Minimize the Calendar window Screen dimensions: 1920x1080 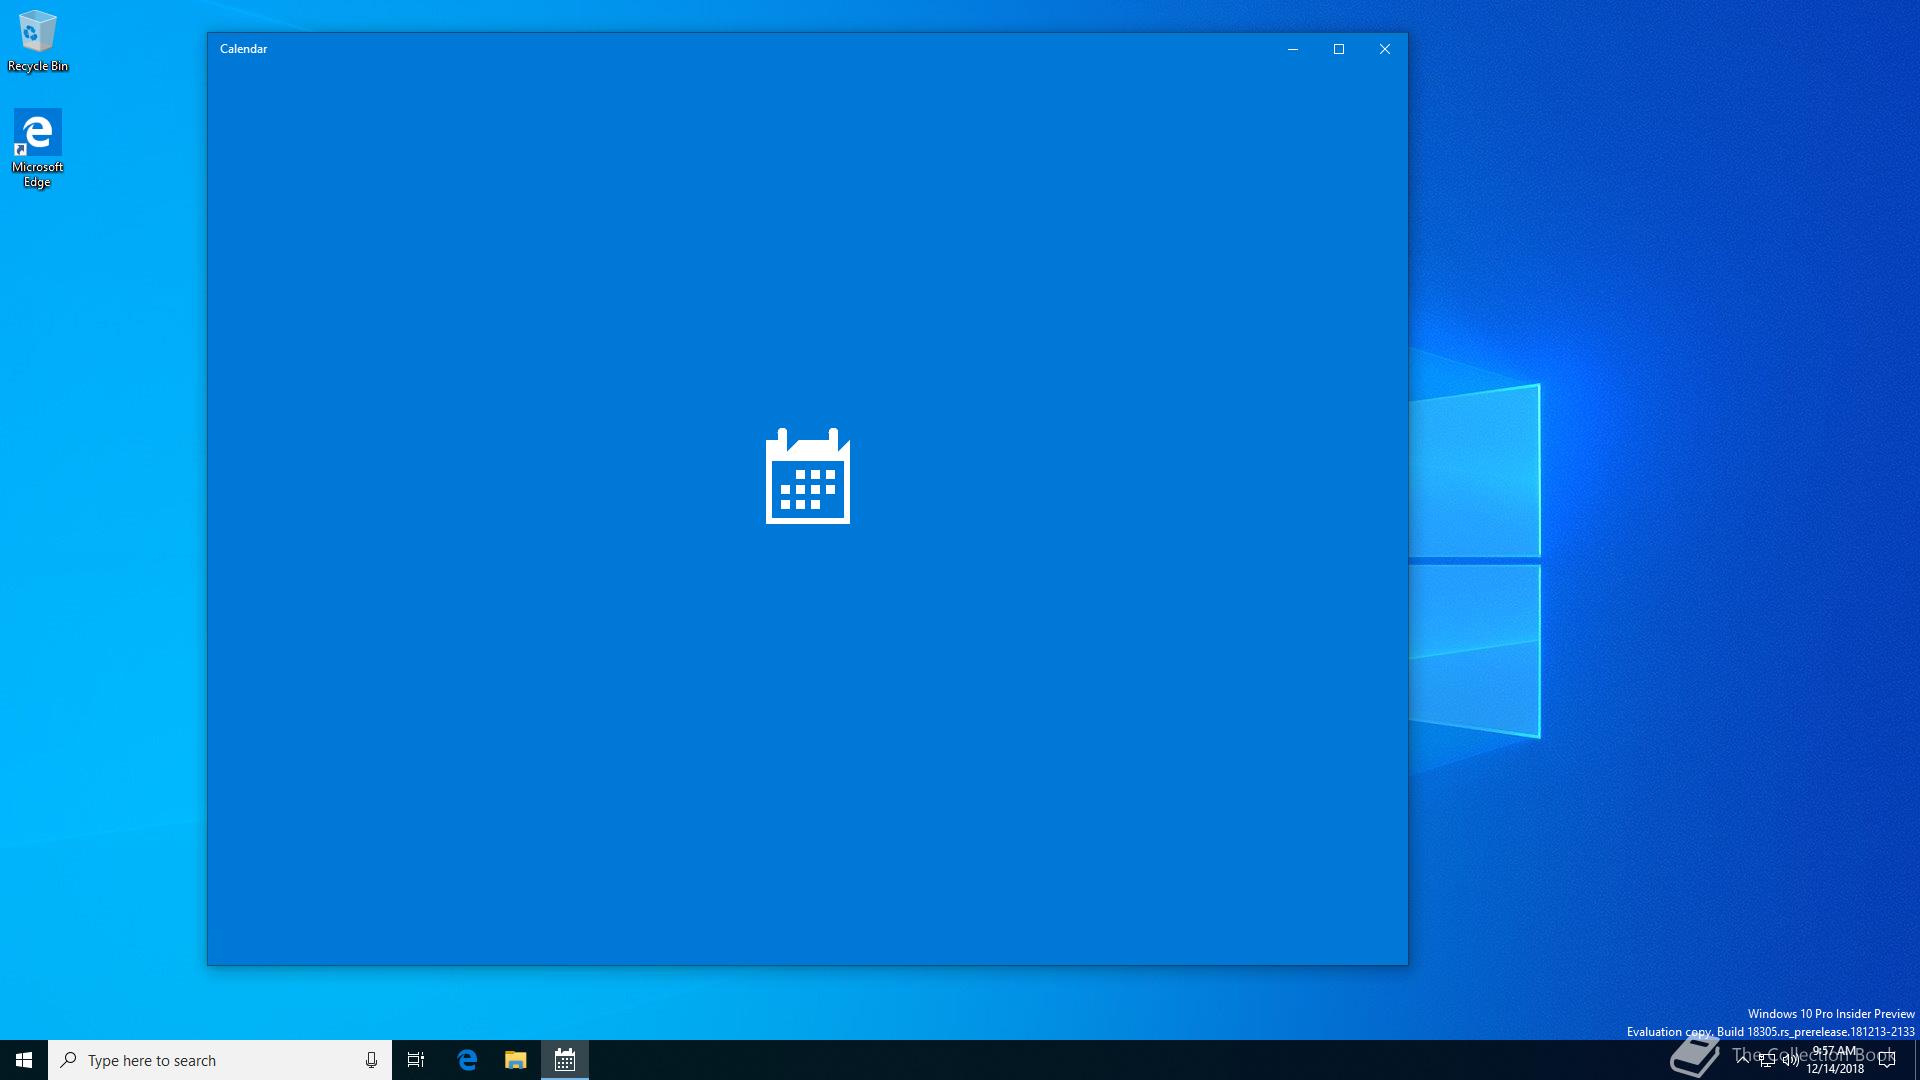coord(1293,49)
